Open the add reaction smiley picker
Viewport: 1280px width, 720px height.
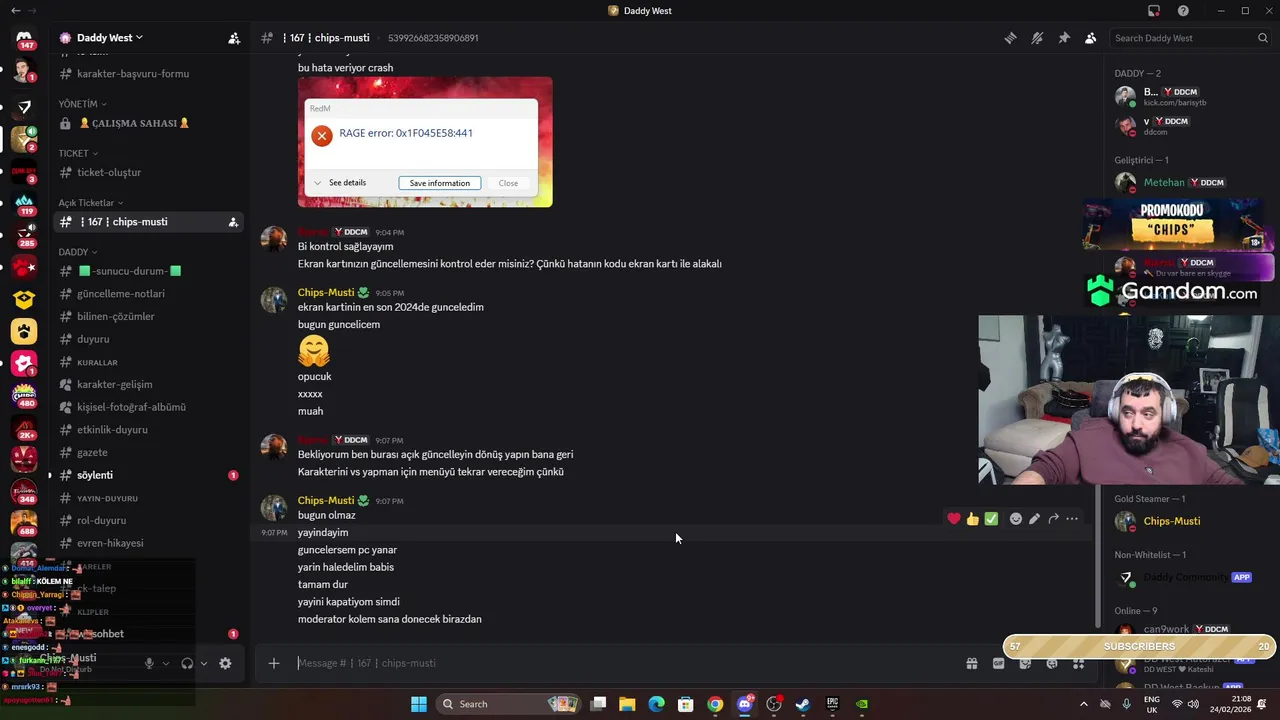[1016, 519]
